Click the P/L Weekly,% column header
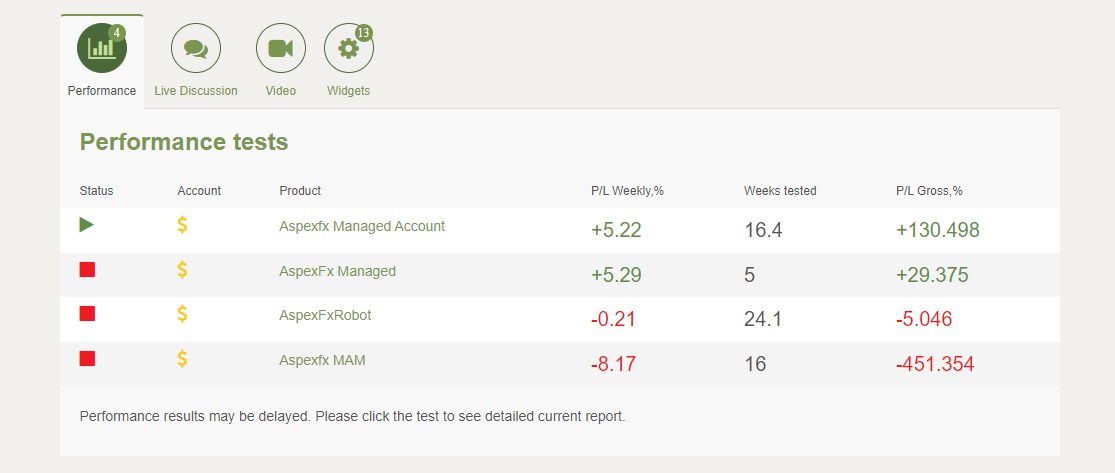Image resolution: width=1115 pixels, height=473 pixels. coord(627,191)
